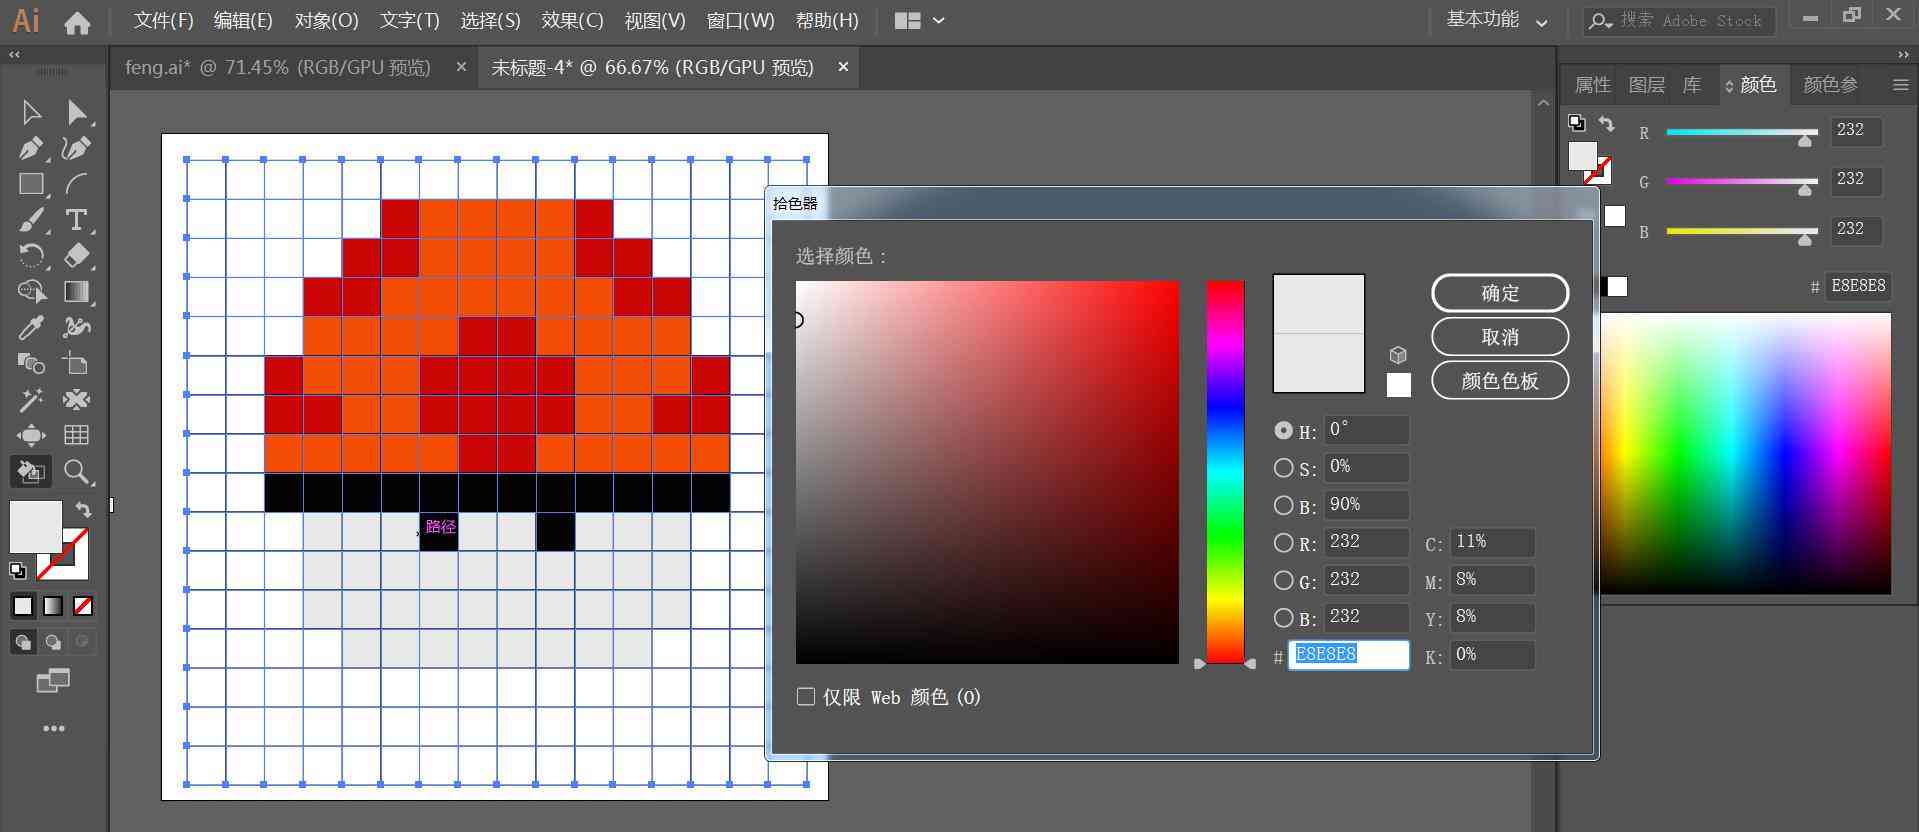This screenshot has height=832, width=1919.
Task: Select the Eyedropper tool
Action: 31,328
